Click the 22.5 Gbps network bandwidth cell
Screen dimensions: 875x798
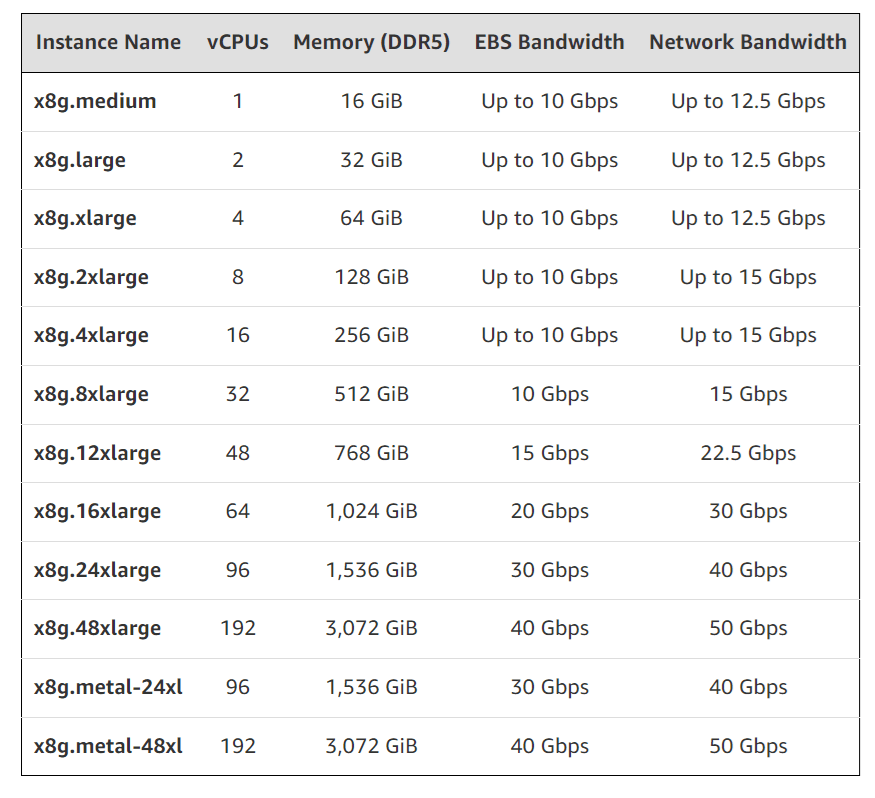[x=748, y=453]
